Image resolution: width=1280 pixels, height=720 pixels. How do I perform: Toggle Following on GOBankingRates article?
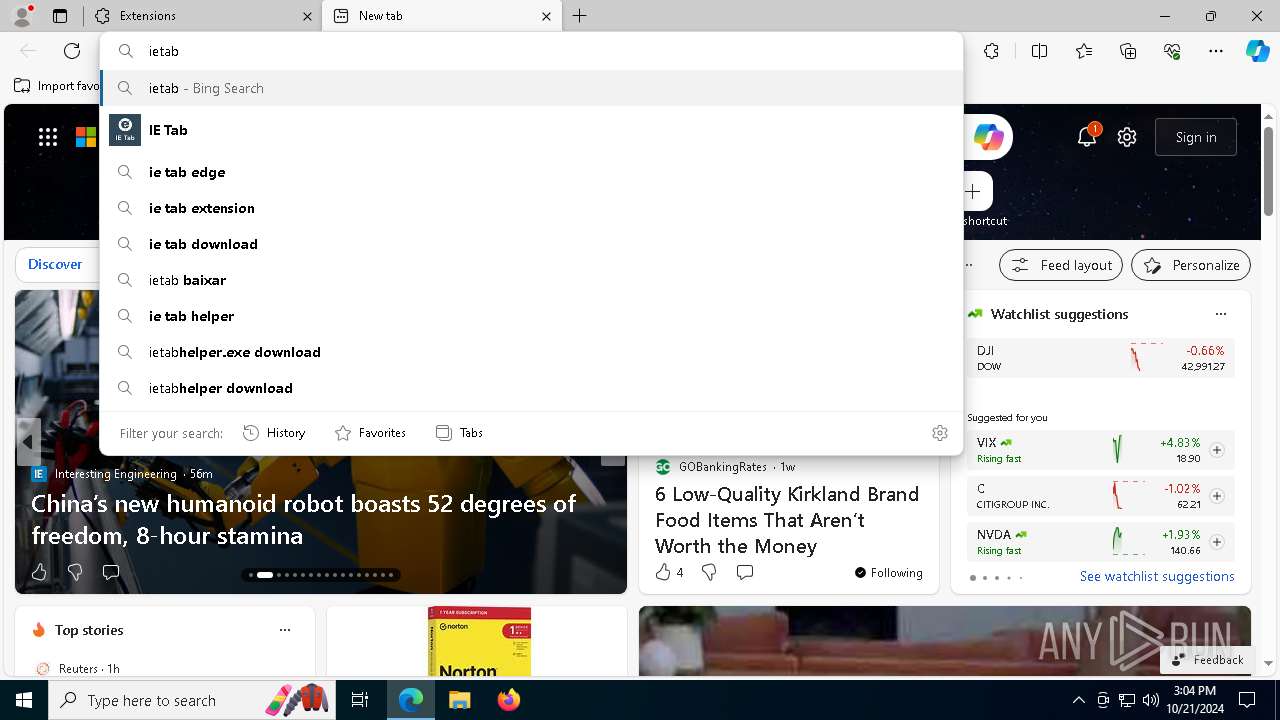point(888,573)
